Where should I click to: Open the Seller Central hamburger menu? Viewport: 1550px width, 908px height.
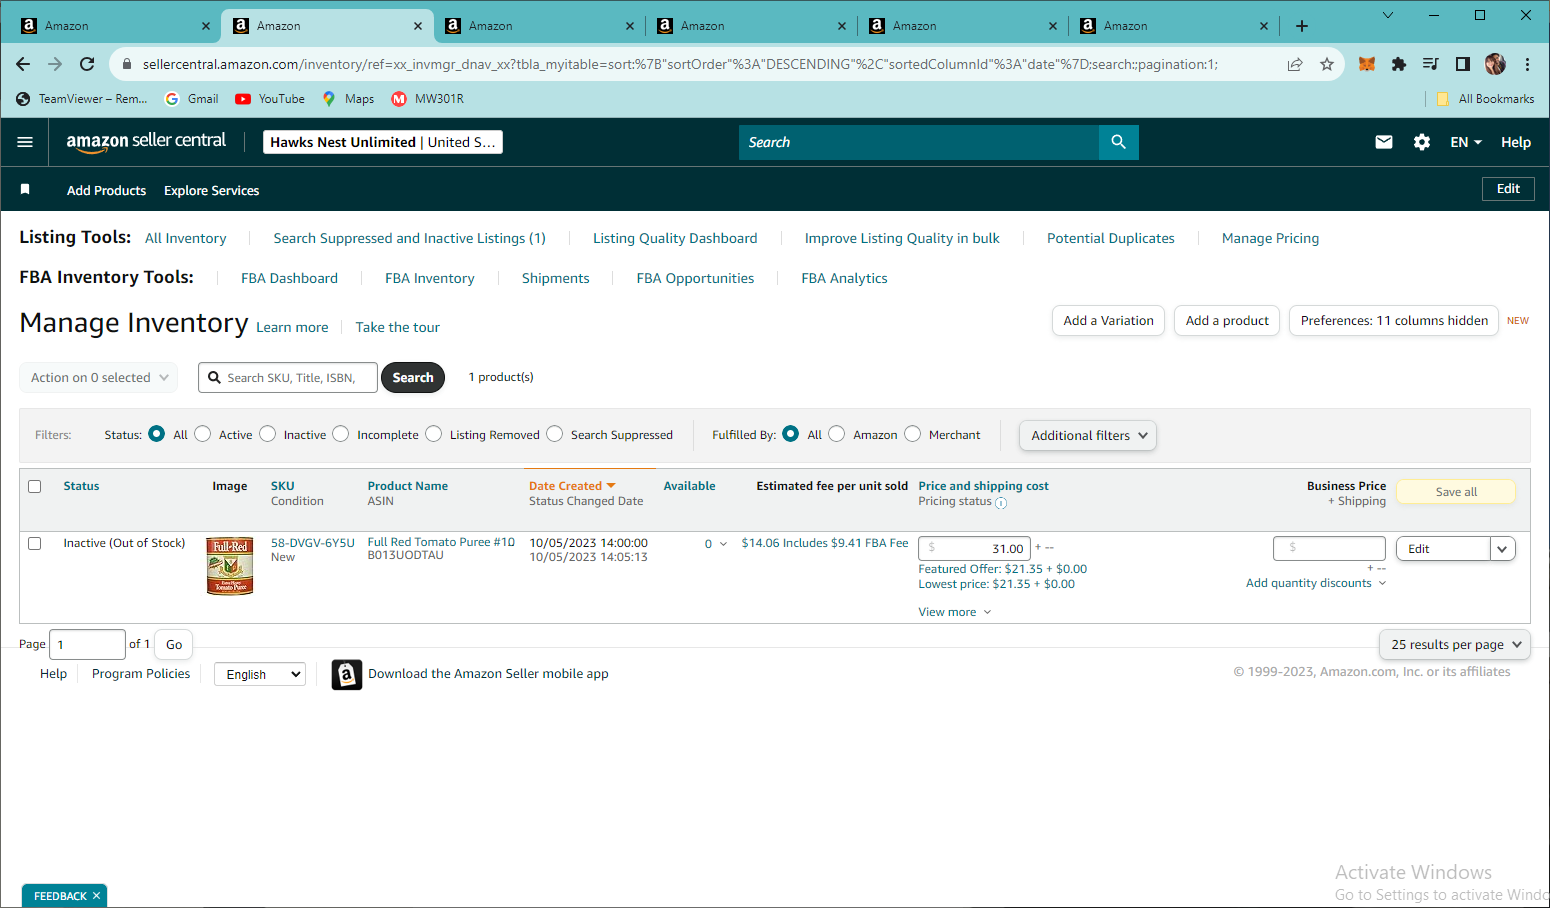click(x=25, y=142)
